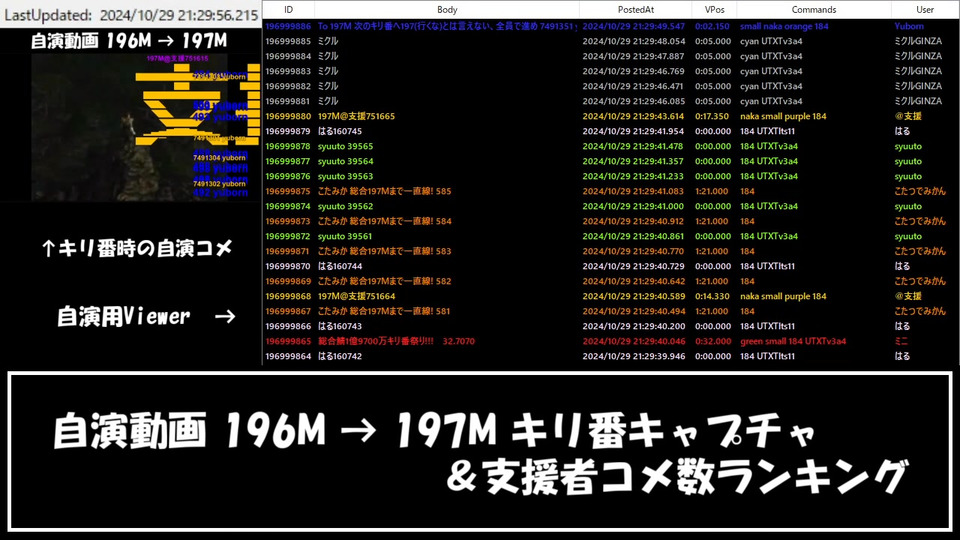
Task: Select "184 UTXTv3a4" command in row 196999872
Action: [769, 236]
